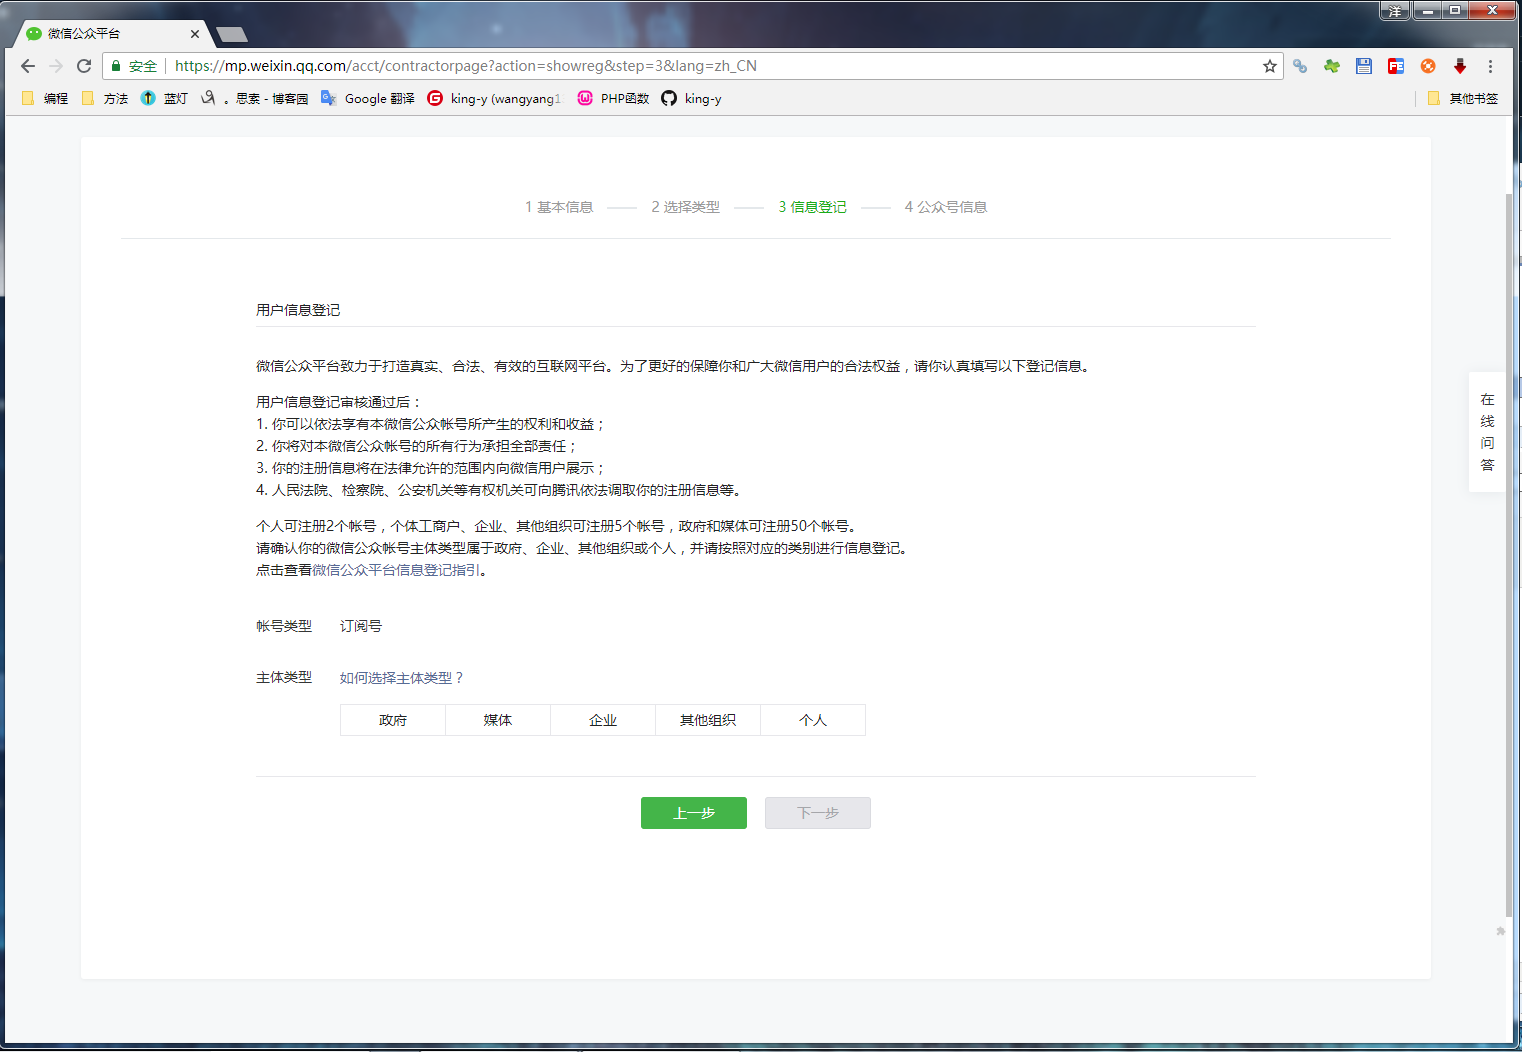Click step 2 选择类型
1522x1052 pixels.
coord(685,207)
